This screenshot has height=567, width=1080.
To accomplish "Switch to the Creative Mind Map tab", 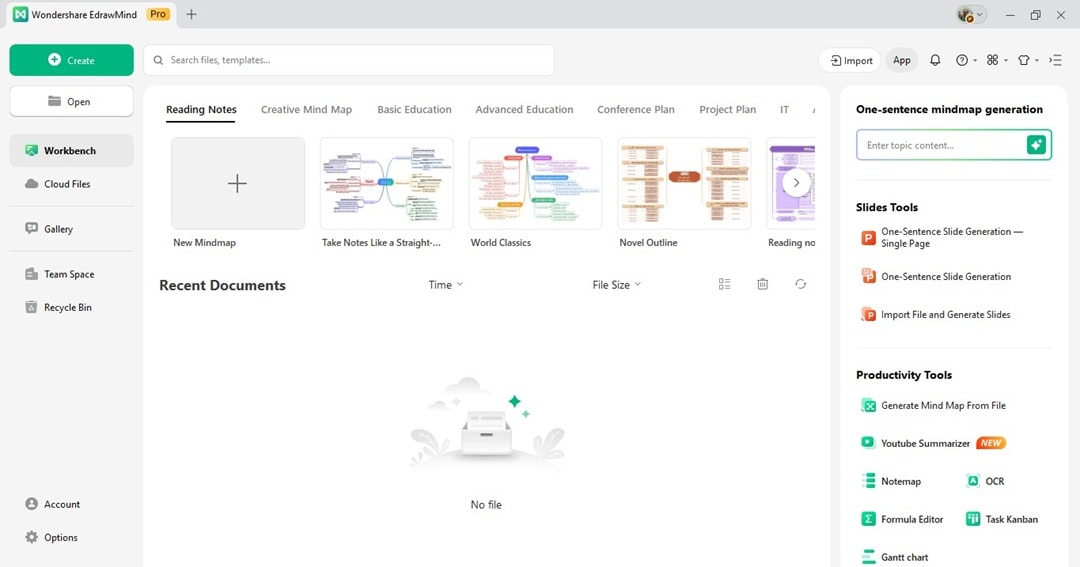I will tap(307, 110).
